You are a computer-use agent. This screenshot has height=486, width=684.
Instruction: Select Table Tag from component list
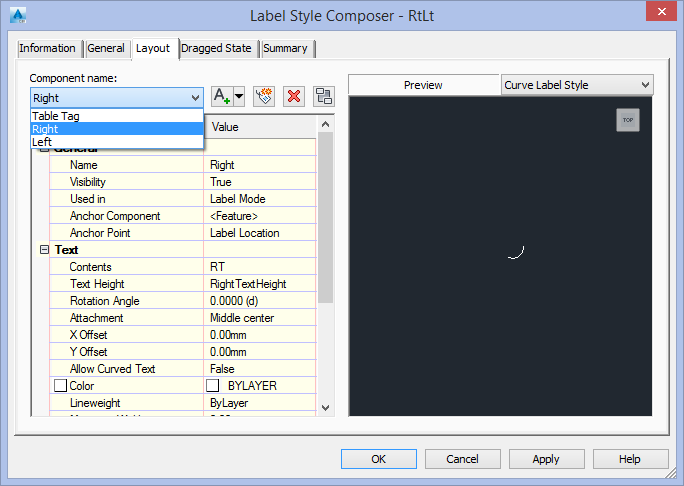[117, 116]
